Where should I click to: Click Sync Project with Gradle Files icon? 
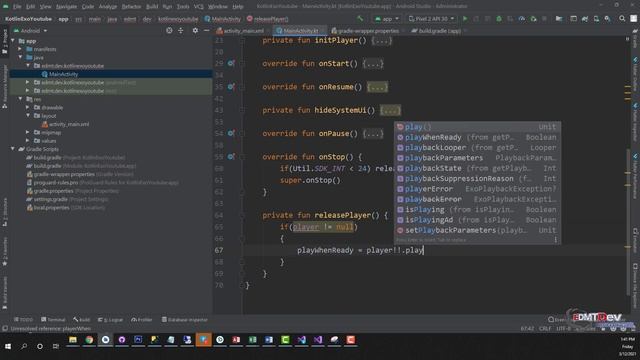[585, 19]
